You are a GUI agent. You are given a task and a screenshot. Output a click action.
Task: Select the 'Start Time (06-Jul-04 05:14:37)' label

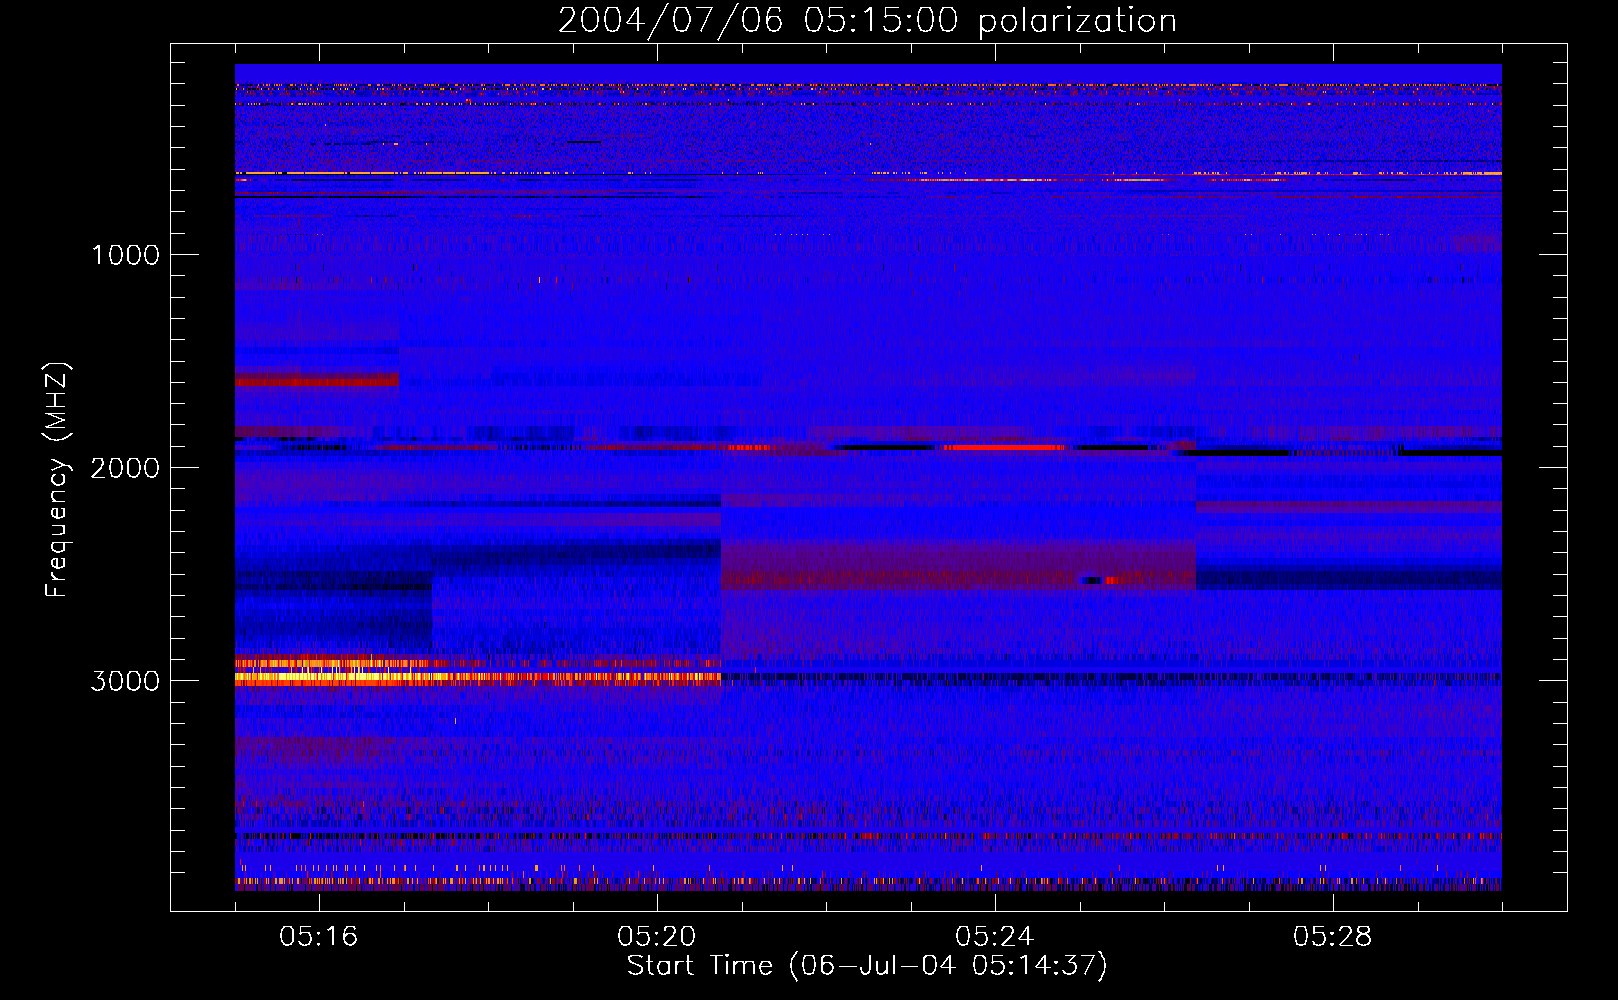tap(867, 966)
